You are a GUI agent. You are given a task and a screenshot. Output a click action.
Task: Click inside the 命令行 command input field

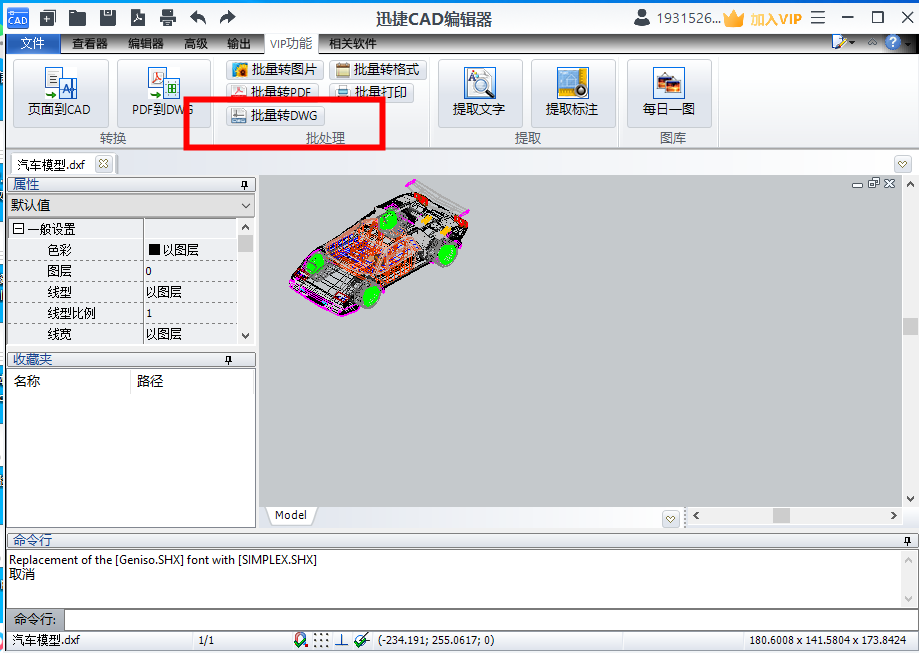(x=491, y=619)
